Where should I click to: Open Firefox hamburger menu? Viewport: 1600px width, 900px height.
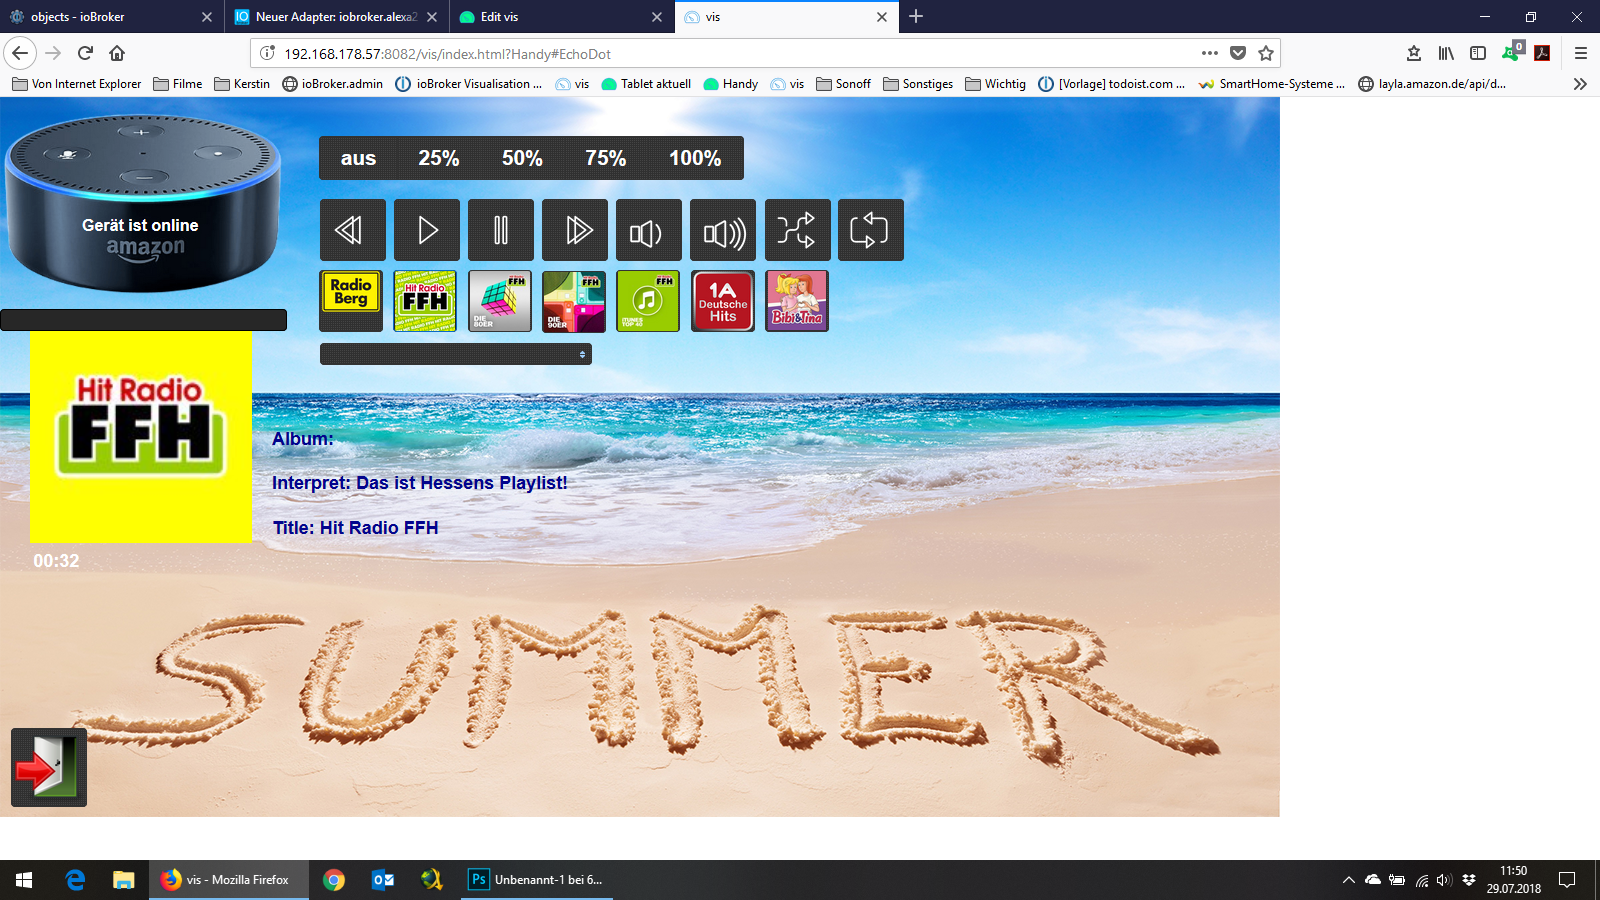point(1581,53)
